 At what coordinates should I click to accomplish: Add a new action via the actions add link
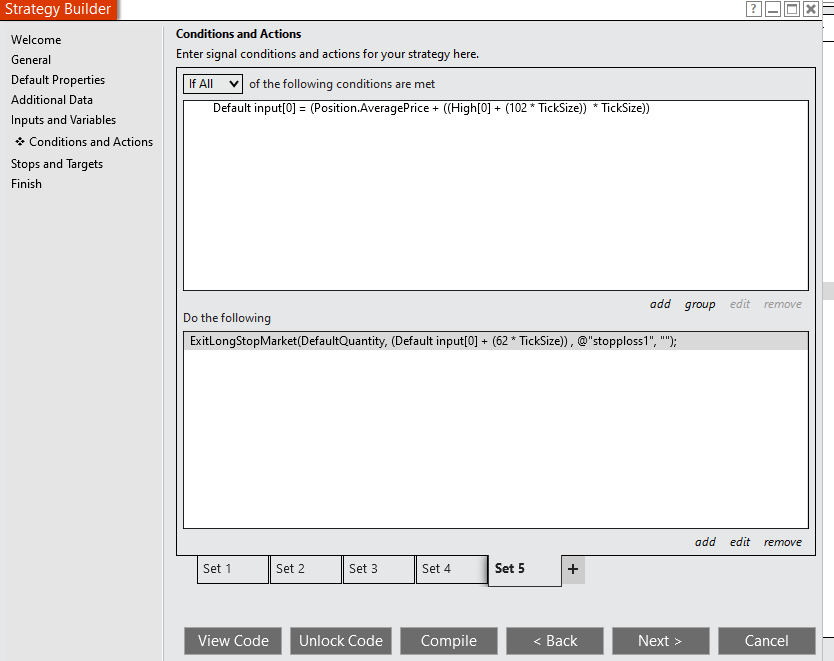705,541
